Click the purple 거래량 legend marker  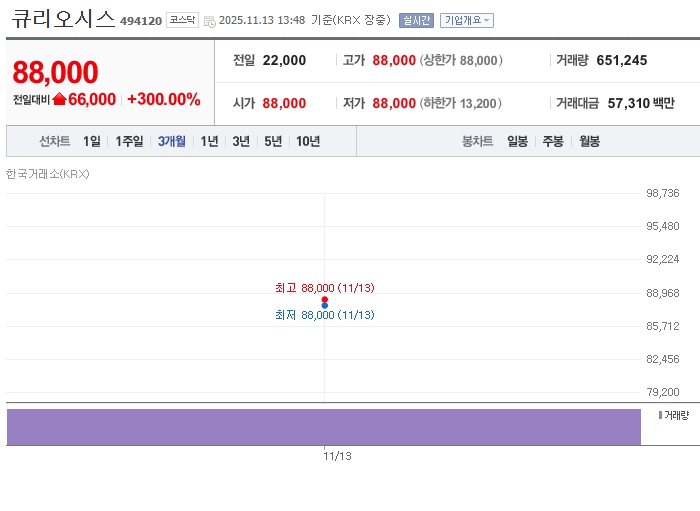coord(660,414)
